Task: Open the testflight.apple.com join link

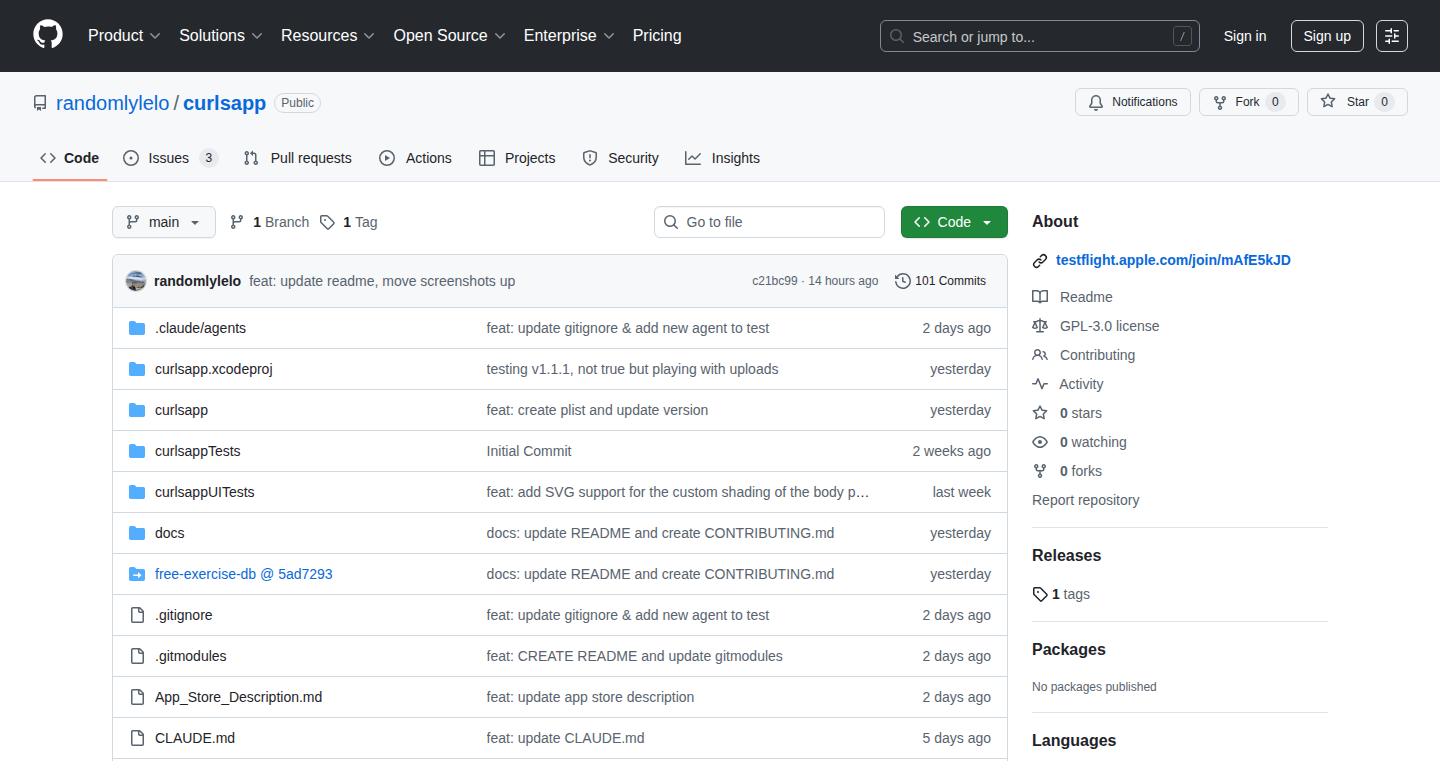Action: 1173,260
